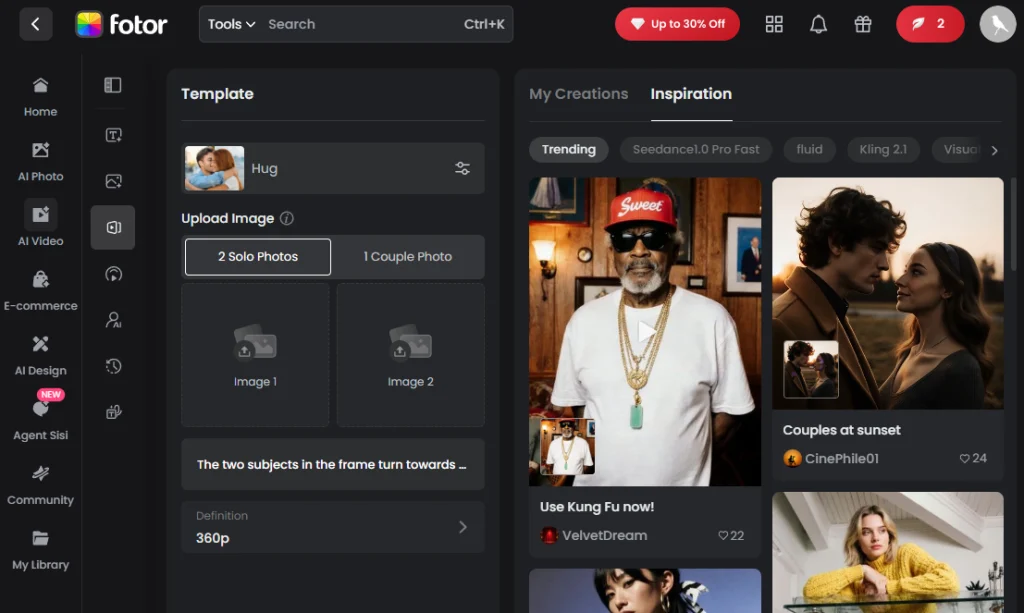Image resolution: width=1024 pixels, height=613 pixels.
Task: Switch to the 1 Couple Photo option
Action: pyautogui.click(x=408, y=257)
